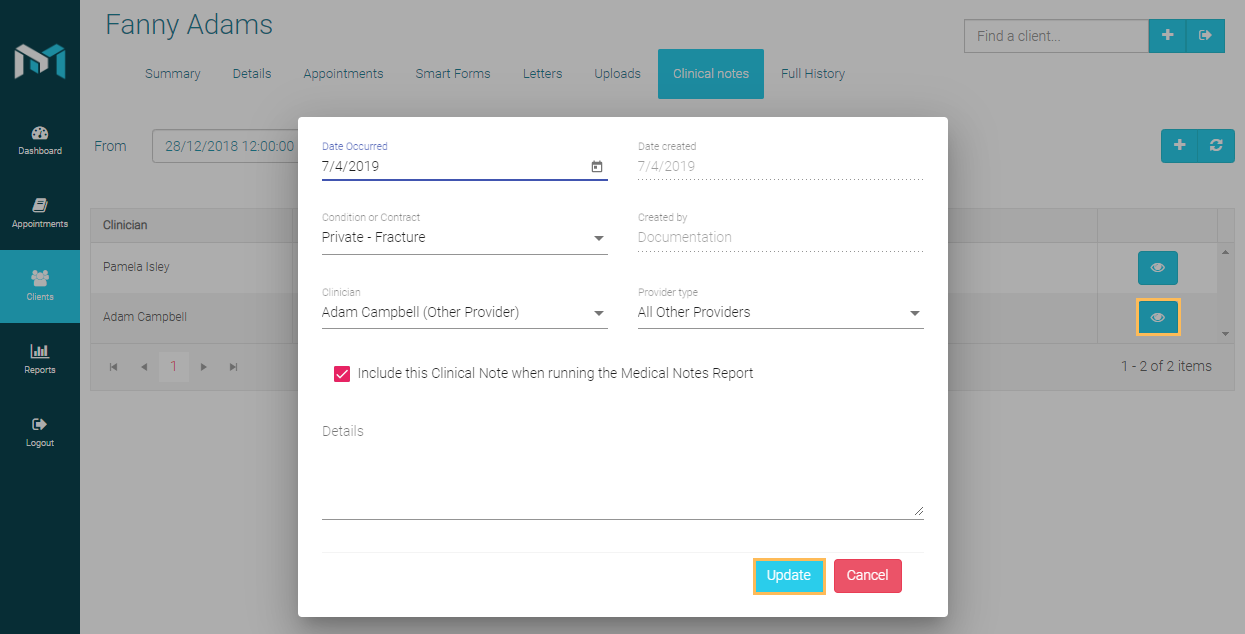Image resolution: width=1245 pixels, height=634 pixels.
Task: View Pamela Isley's note via eye icon
Action: tap(1157, 268)
